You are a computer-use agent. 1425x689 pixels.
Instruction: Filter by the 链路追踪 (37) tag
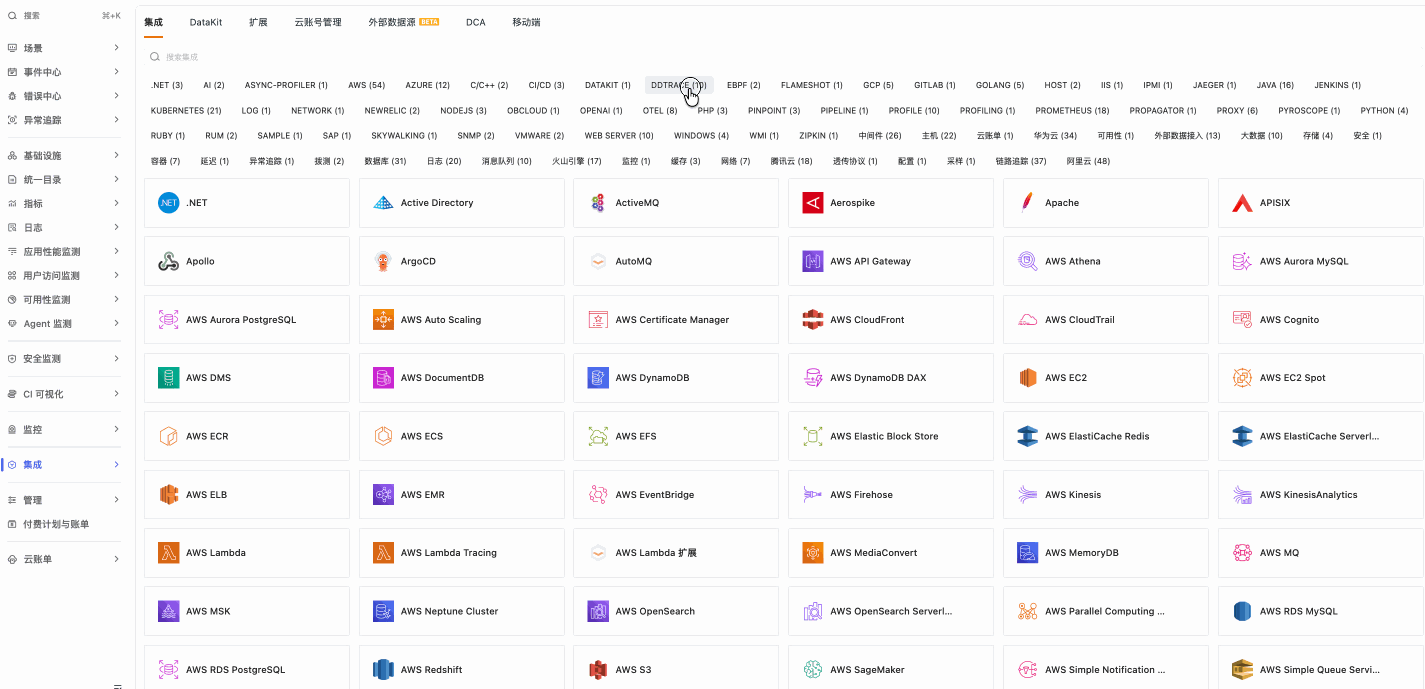tap(1021, 161)
